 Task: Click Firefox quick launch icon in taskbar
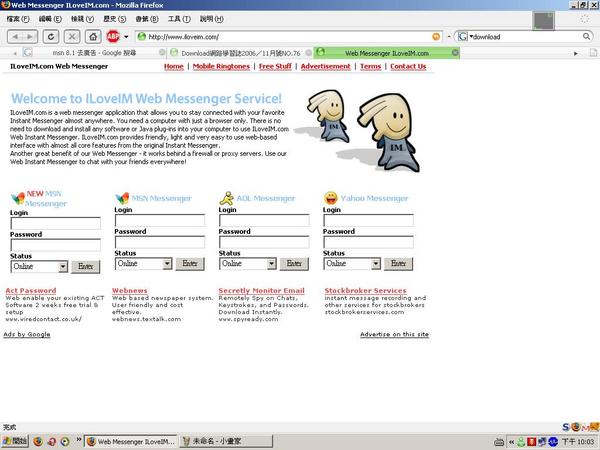[x=38, y=441]
